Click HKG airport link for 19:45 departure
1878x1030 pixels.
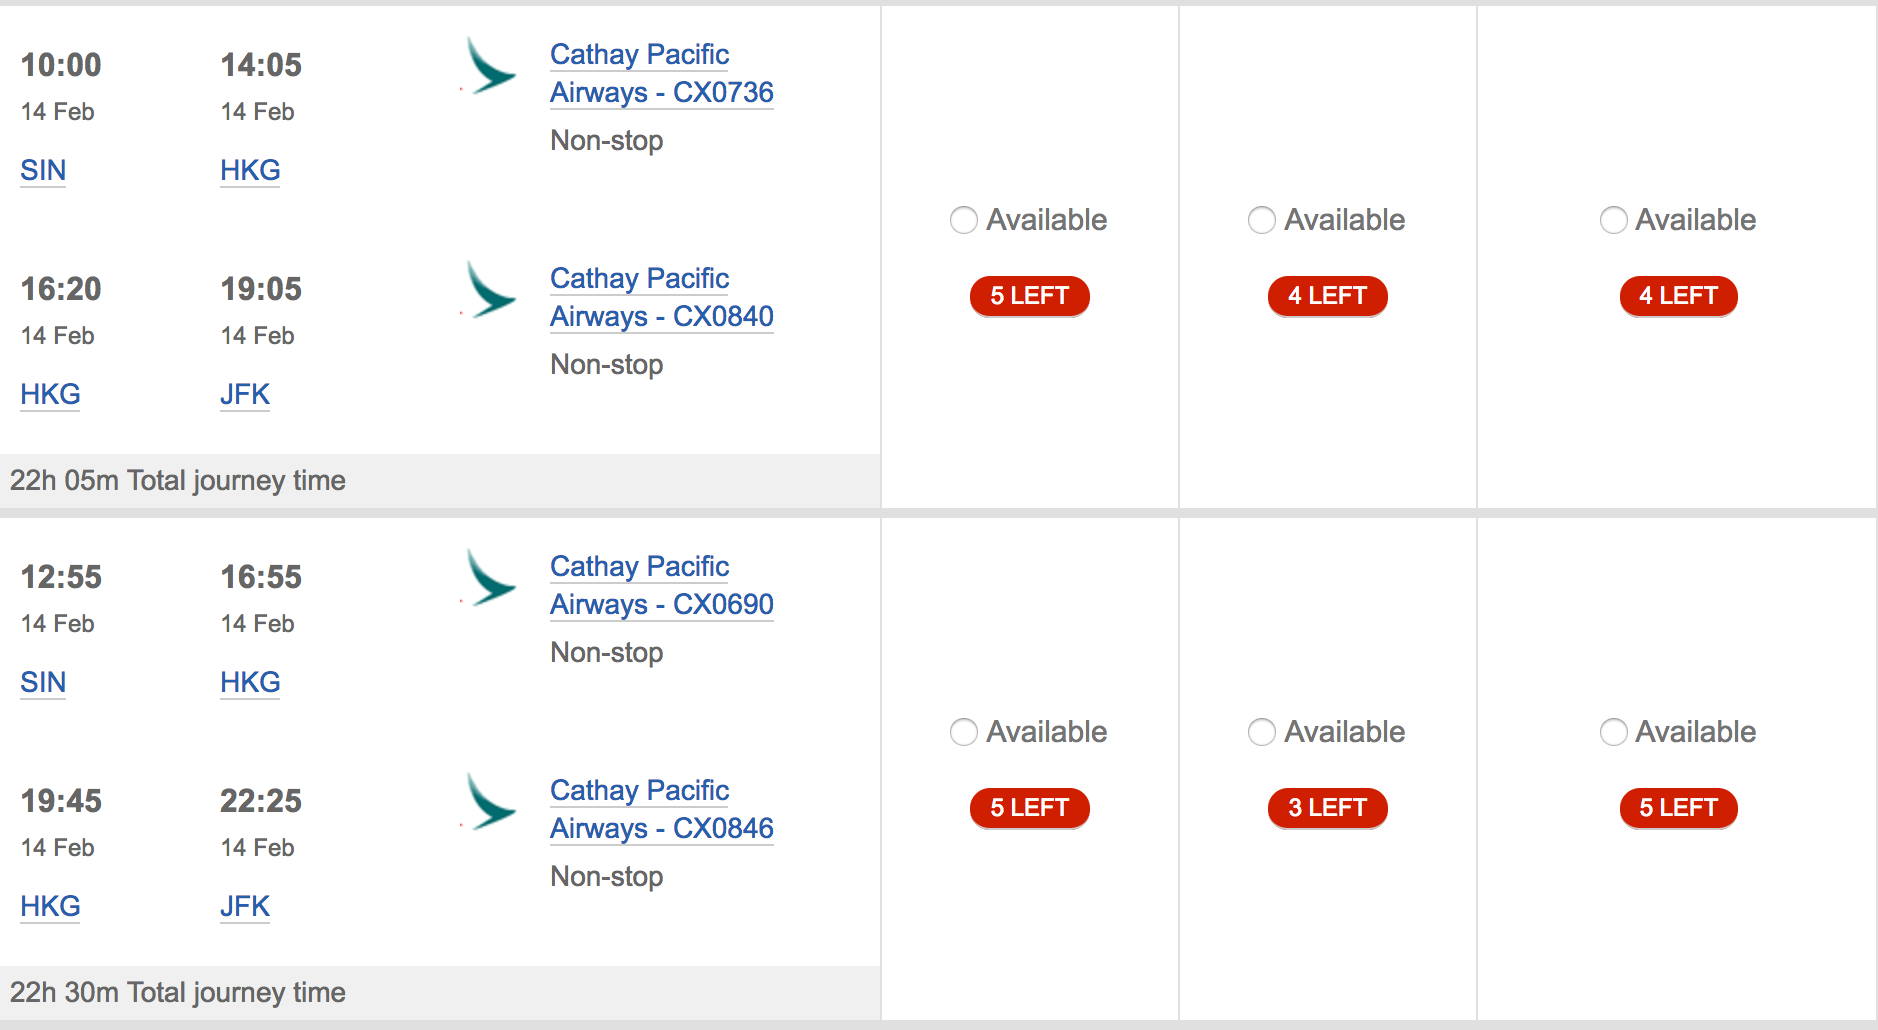click(50, 906)
